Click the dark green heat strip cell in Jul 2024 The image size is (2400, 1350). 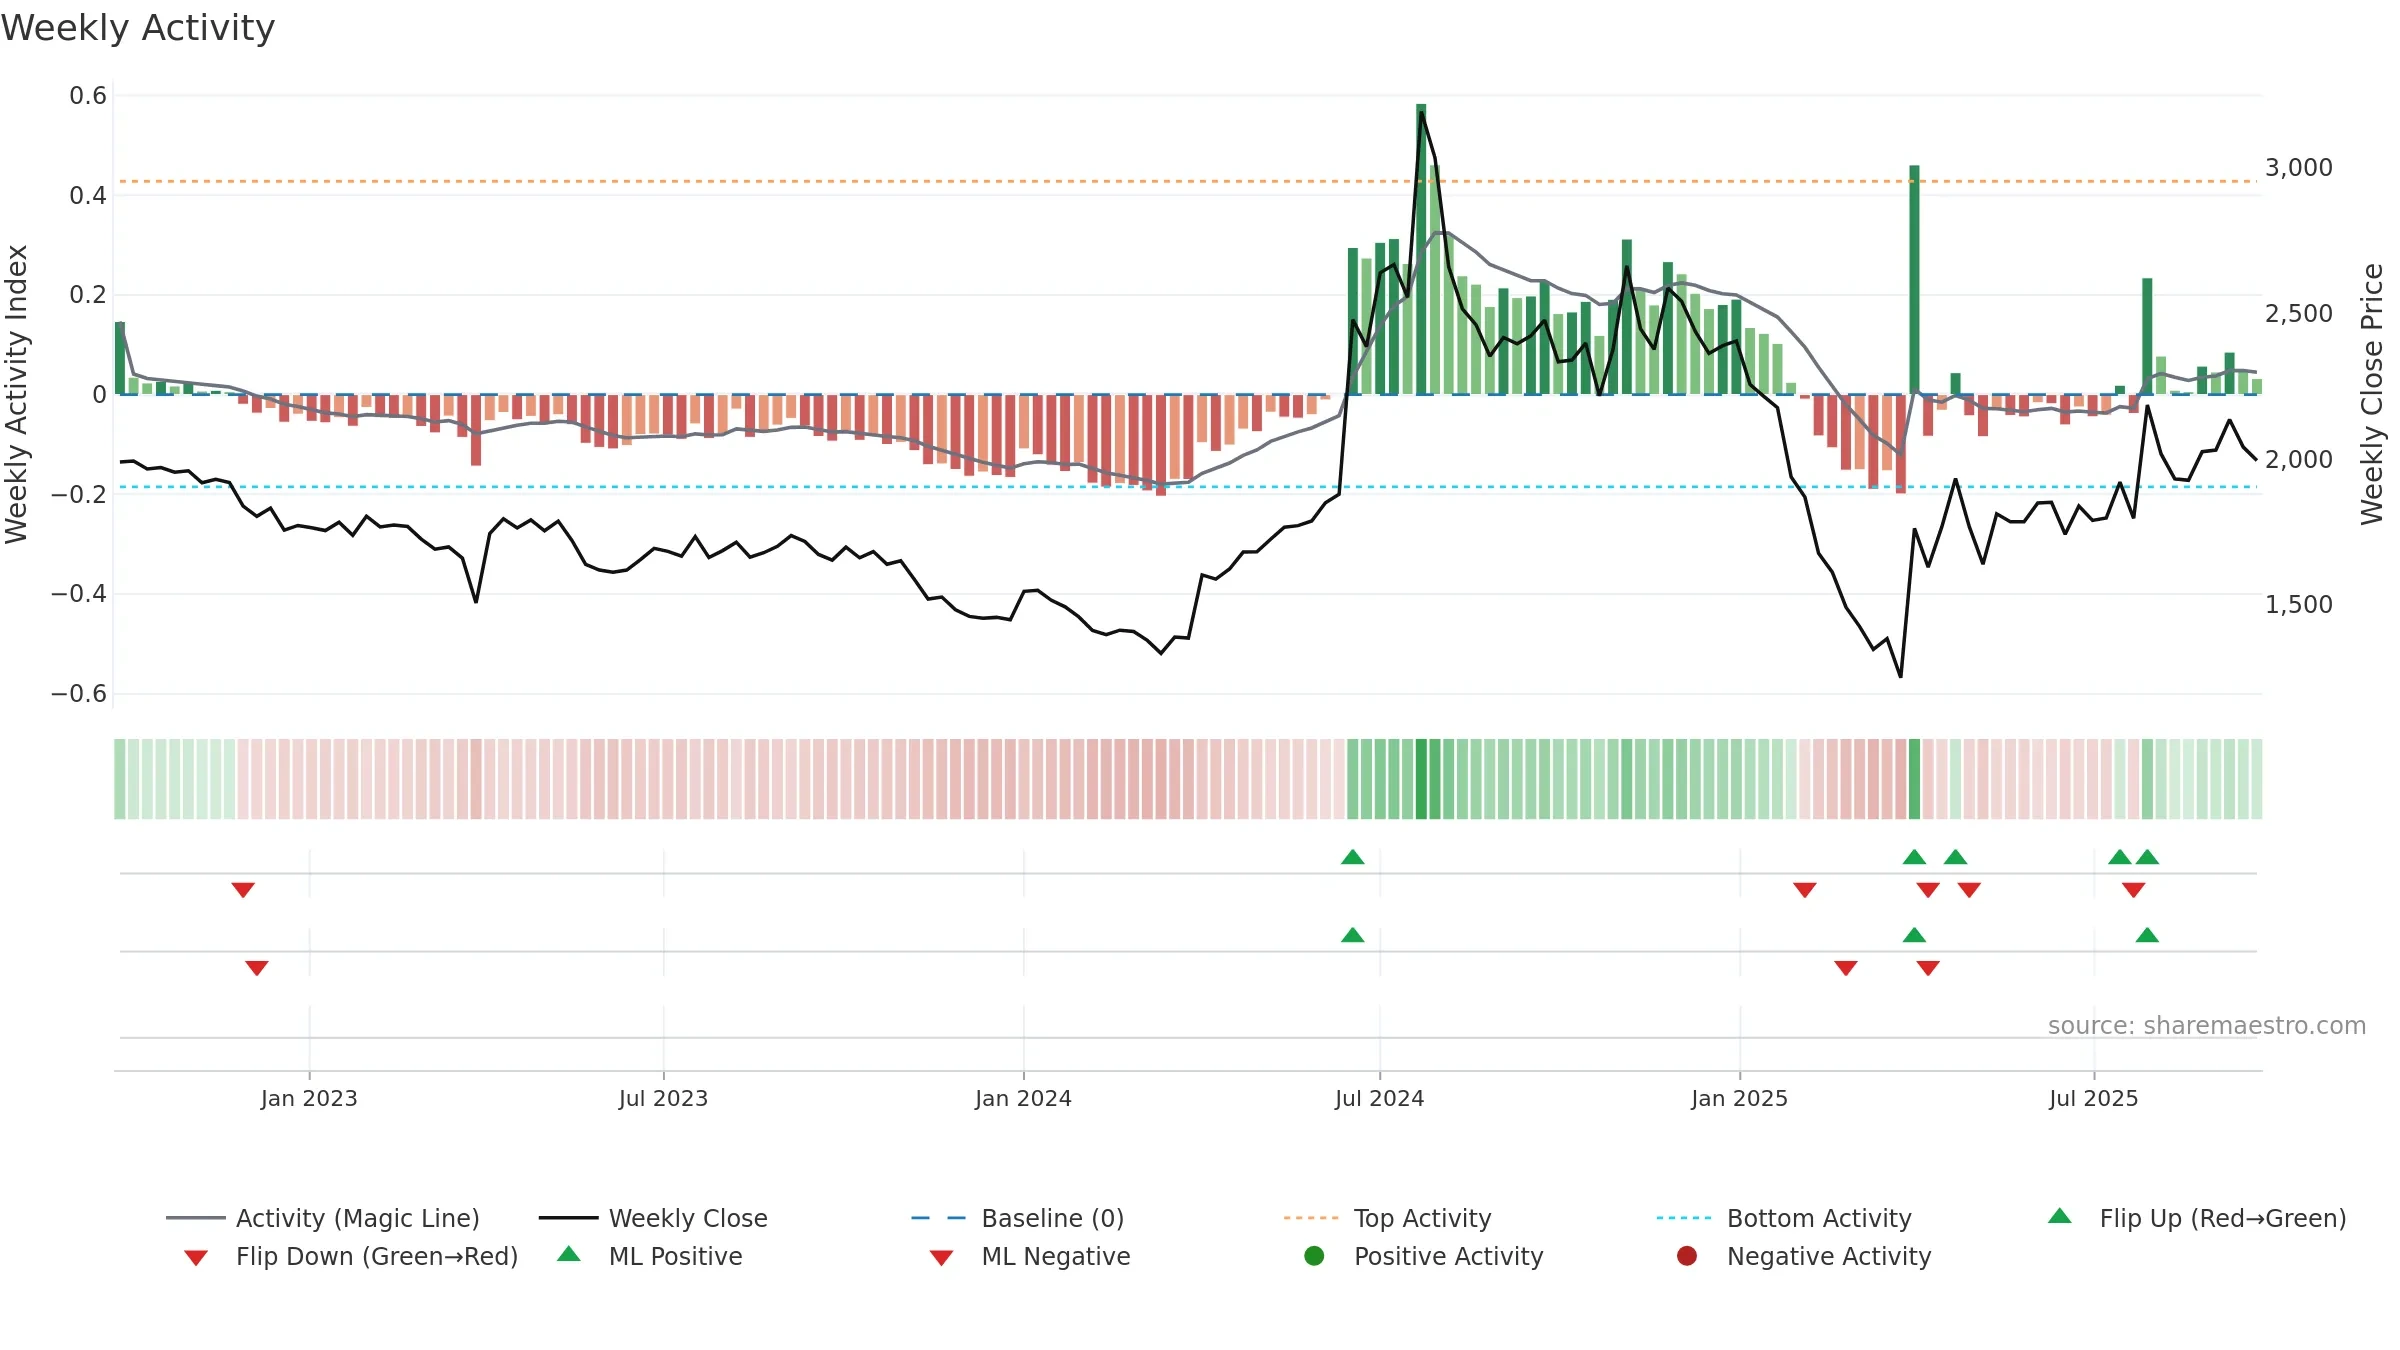coord(1421,779)
